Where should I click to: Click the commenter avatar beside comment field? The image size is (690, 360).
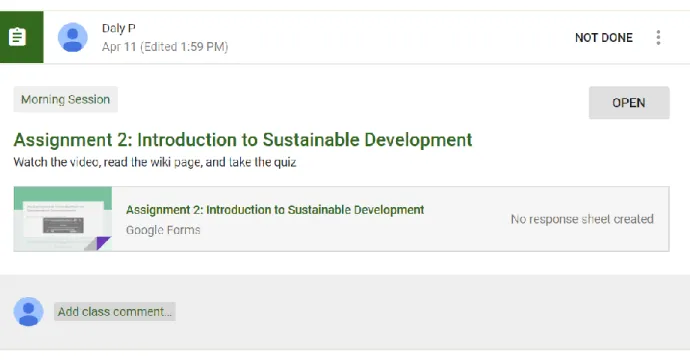point(29,312)
